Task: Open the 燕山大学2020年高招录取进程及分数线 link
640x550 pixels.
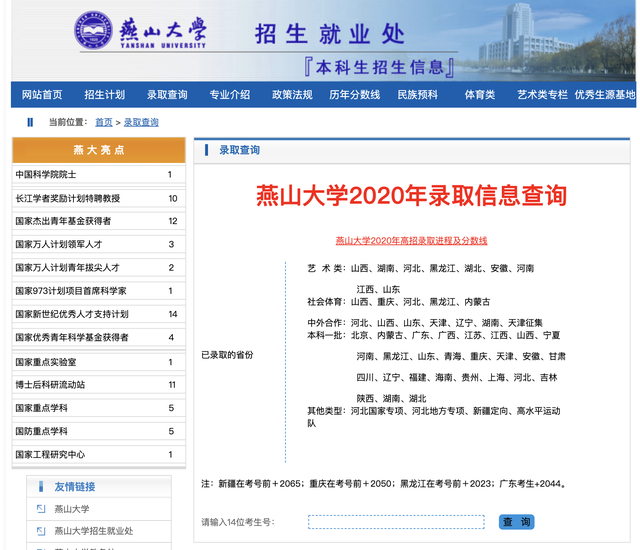Action: tap(411, 241)
